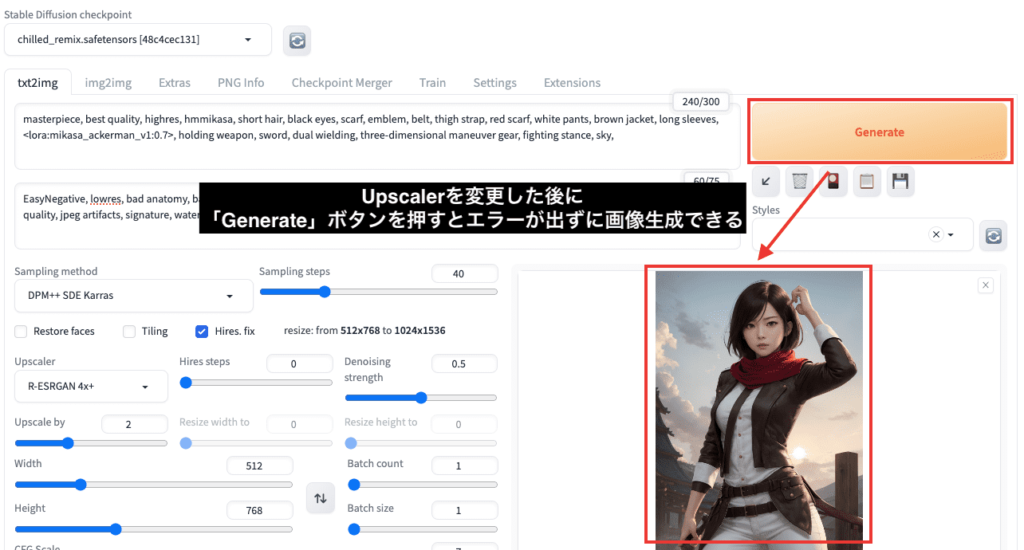Click the Height value field showing 768
This screenshot has width=1024, height=550.
click(x=259, y=510)
